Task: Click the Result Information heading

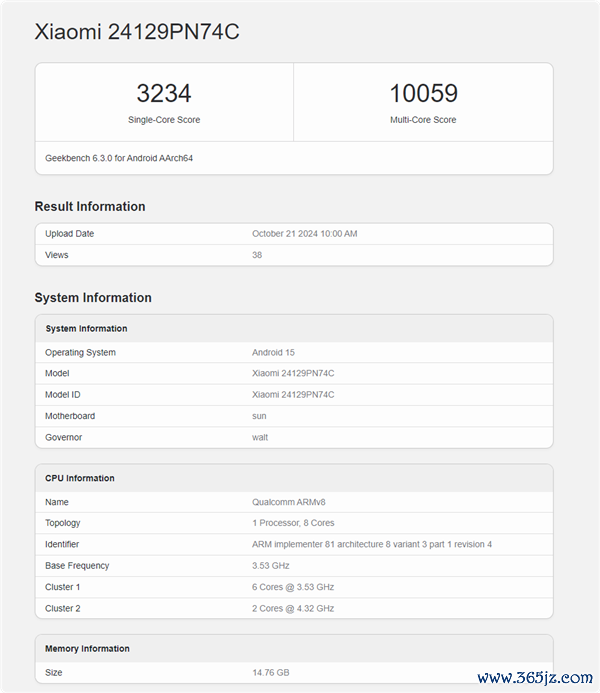Action: pyautogui.click(x=90, y=206)
